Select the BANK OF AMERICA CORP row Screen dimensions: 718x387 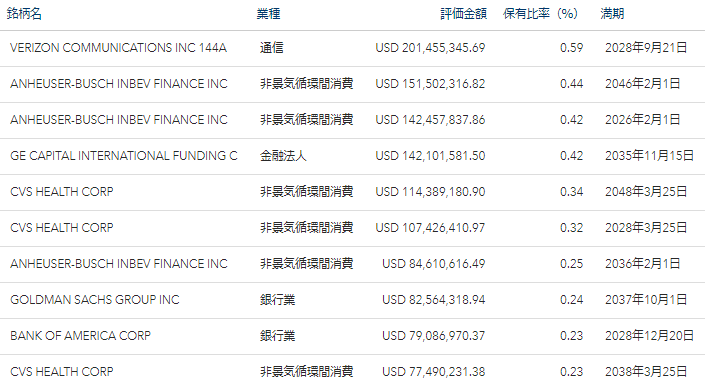(x=352, y=336)
